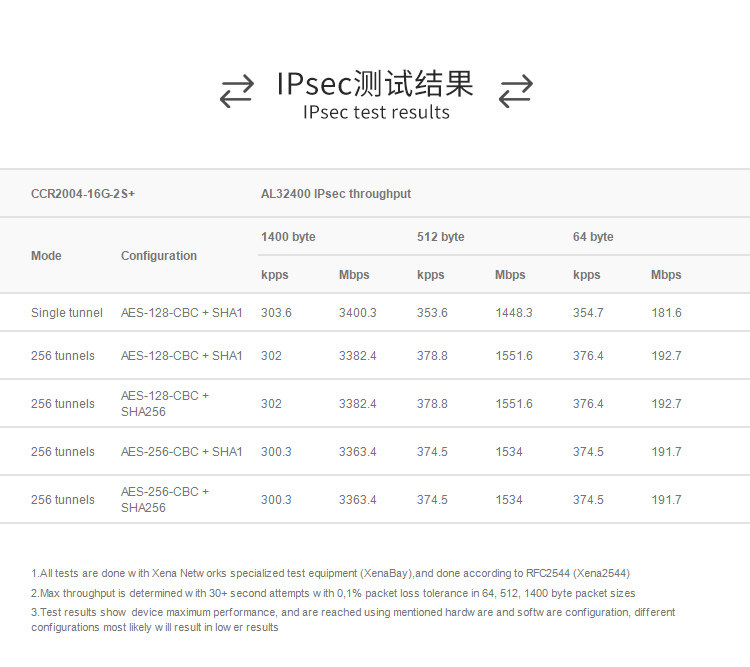
Task: Click the kpps header under 64 byte
Action: pyautogui.click(x=586, y=275)
